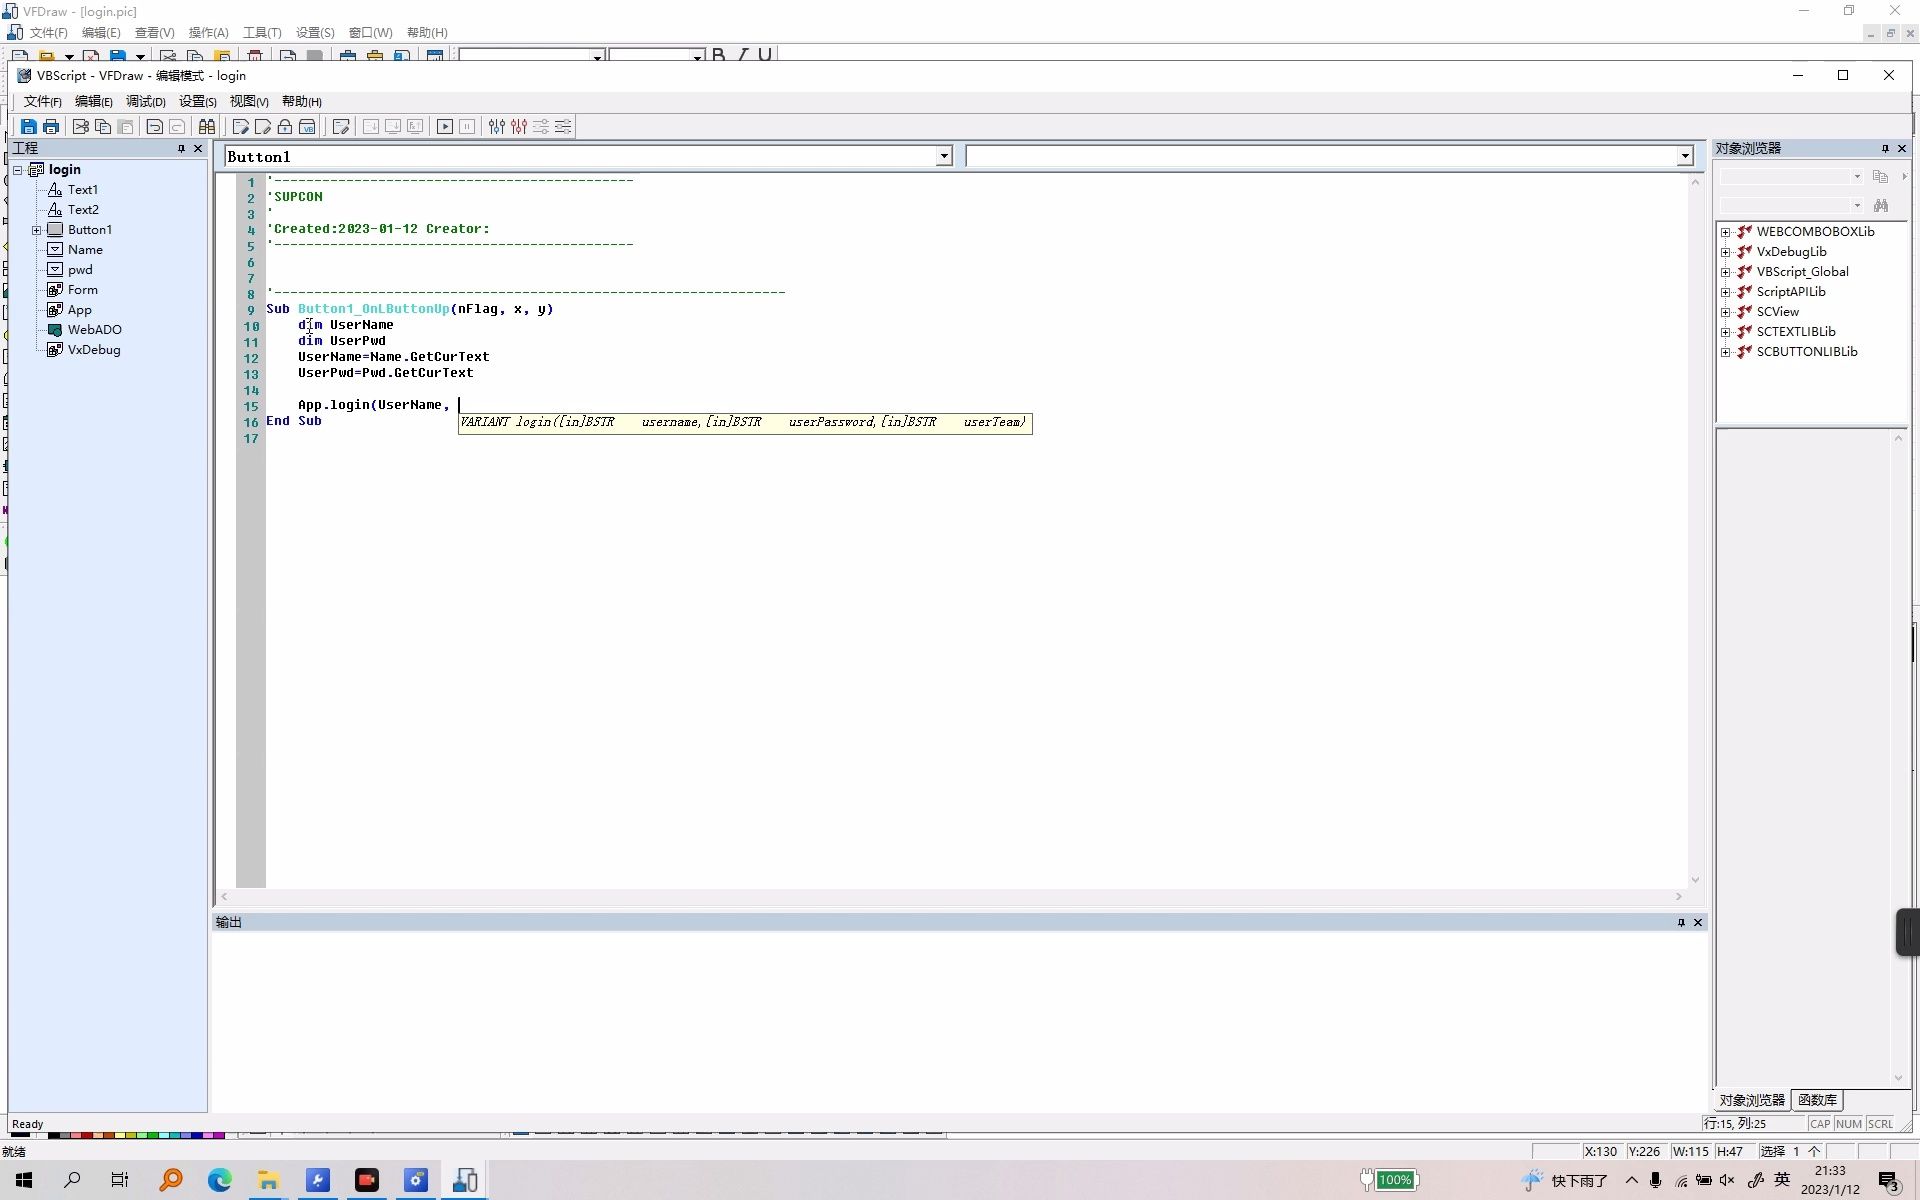This screenshot has height=1200, width=1920.
Task: Toggle pin on the 工程 project panel
Action: tap(181, 149)
